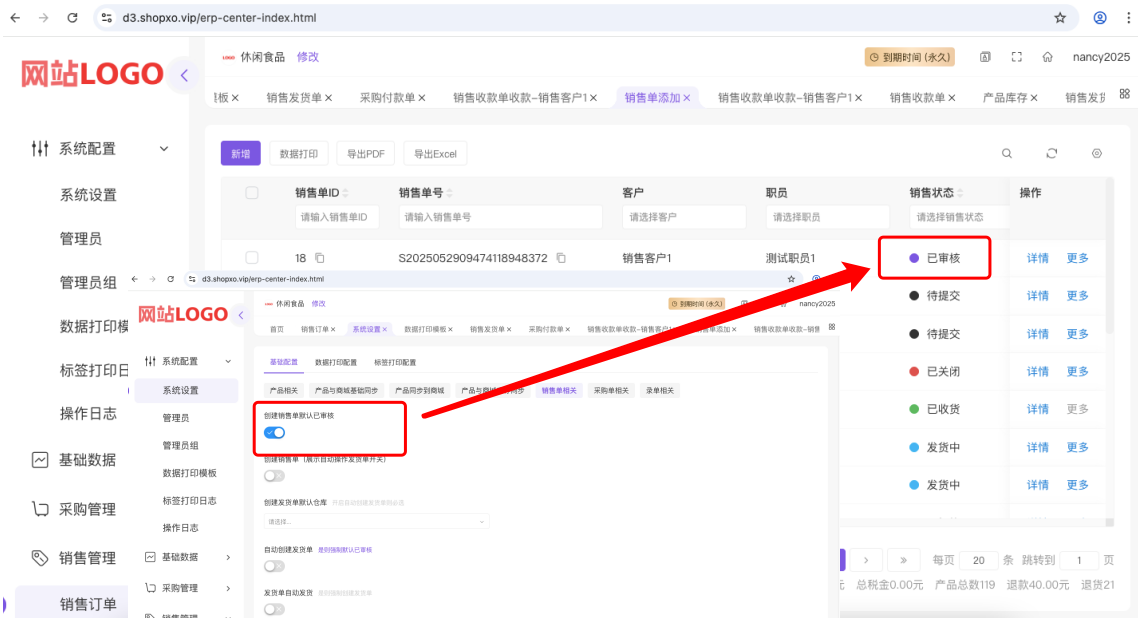Sort the table by 销售单号 column
This screenshot has width=1138, height=618.
point(449,193)
